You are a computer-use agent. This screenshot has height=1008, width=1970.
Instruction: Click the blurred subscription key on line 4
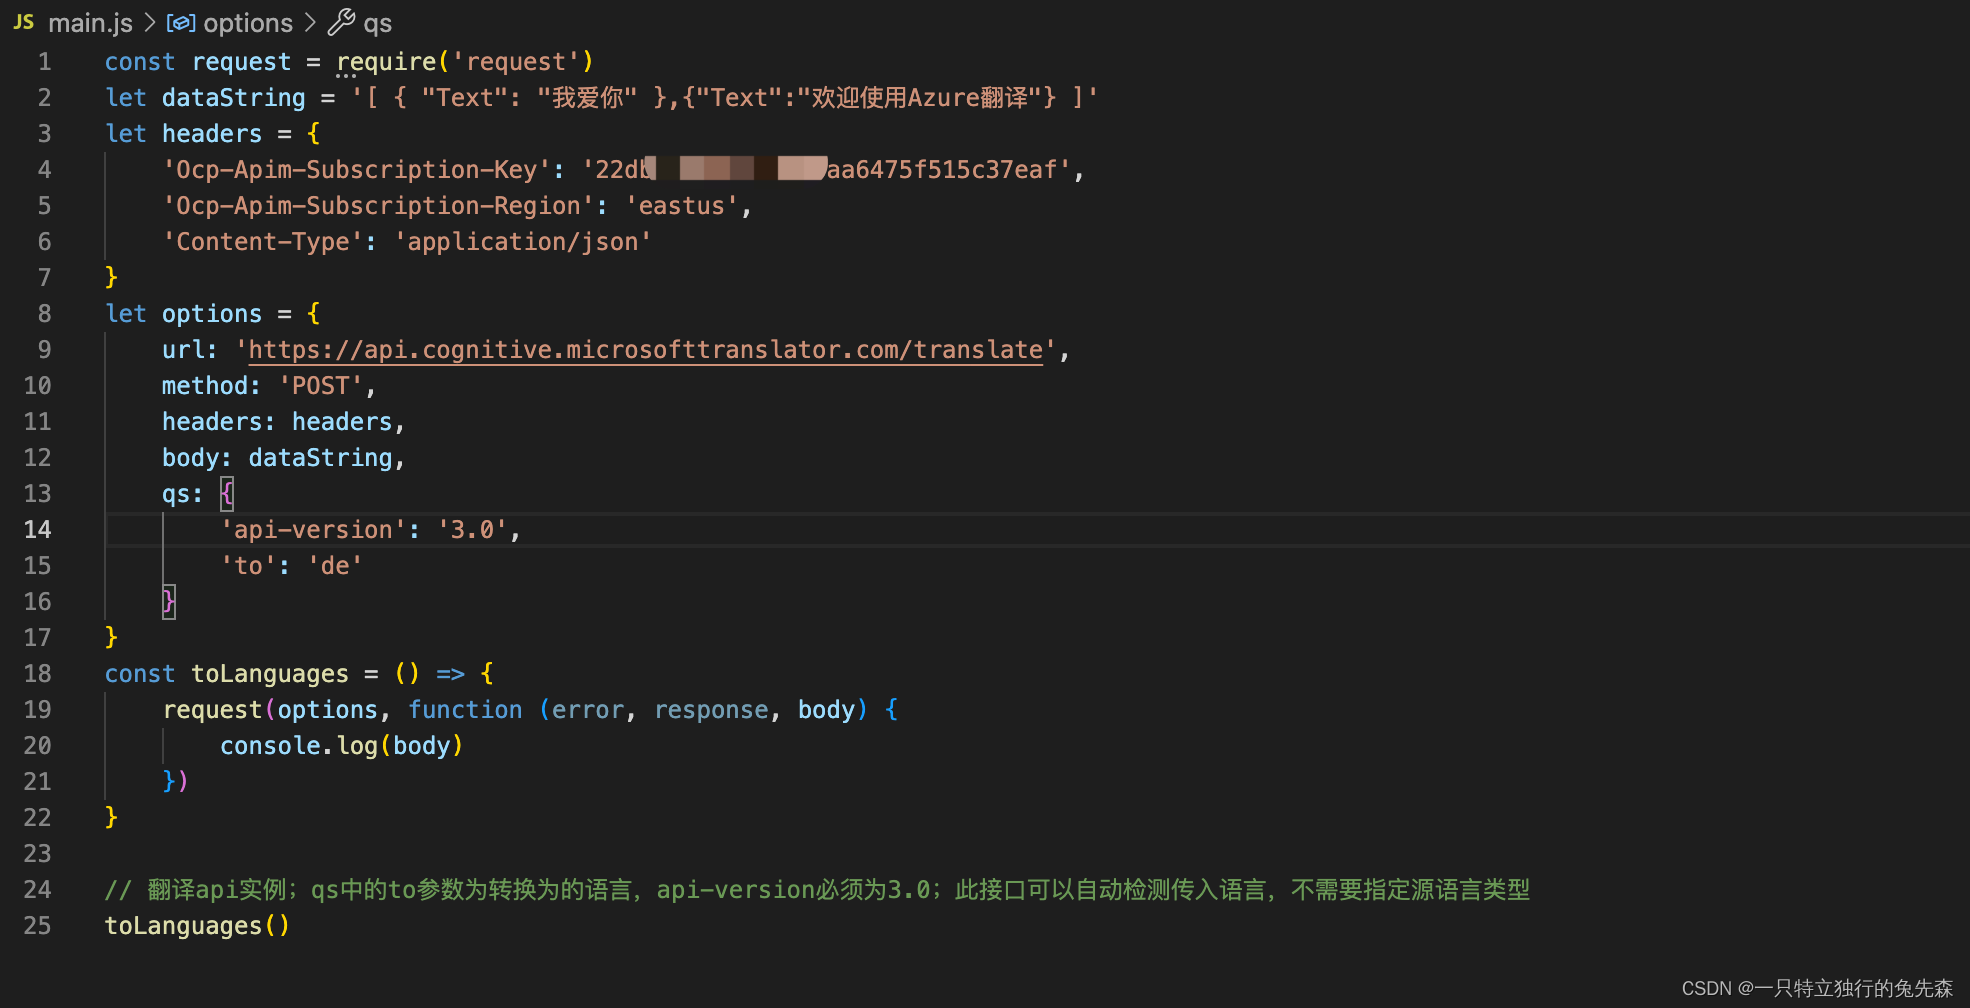point(735,169)
